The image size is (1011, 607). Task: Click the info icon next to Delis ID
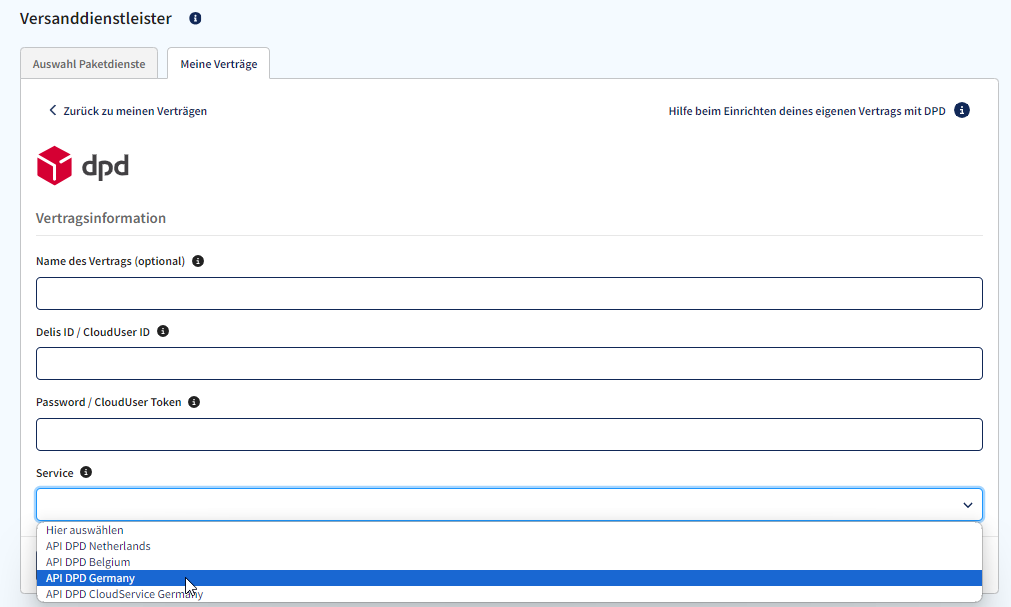(162, 331)
